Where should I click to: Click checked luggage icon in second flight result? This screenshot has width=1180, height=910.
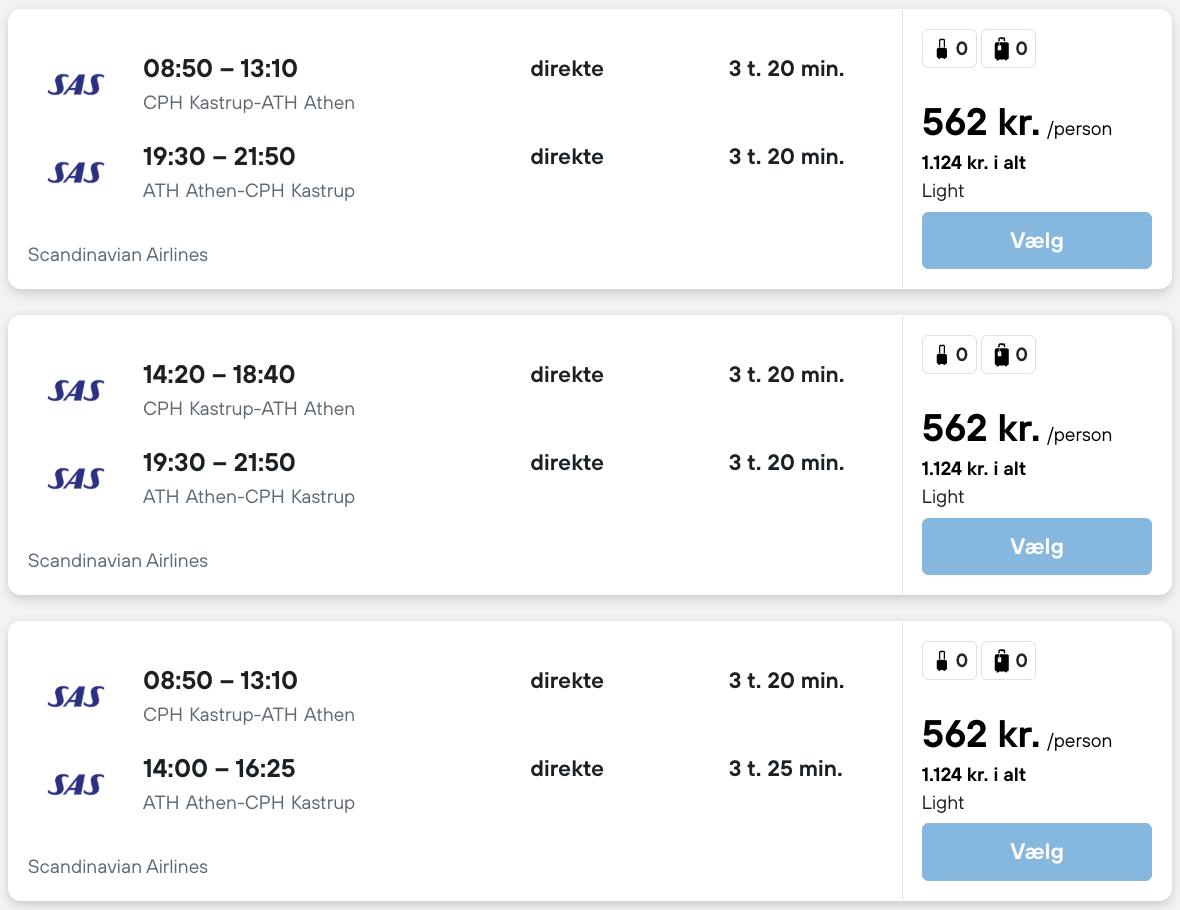[1001, 354]
